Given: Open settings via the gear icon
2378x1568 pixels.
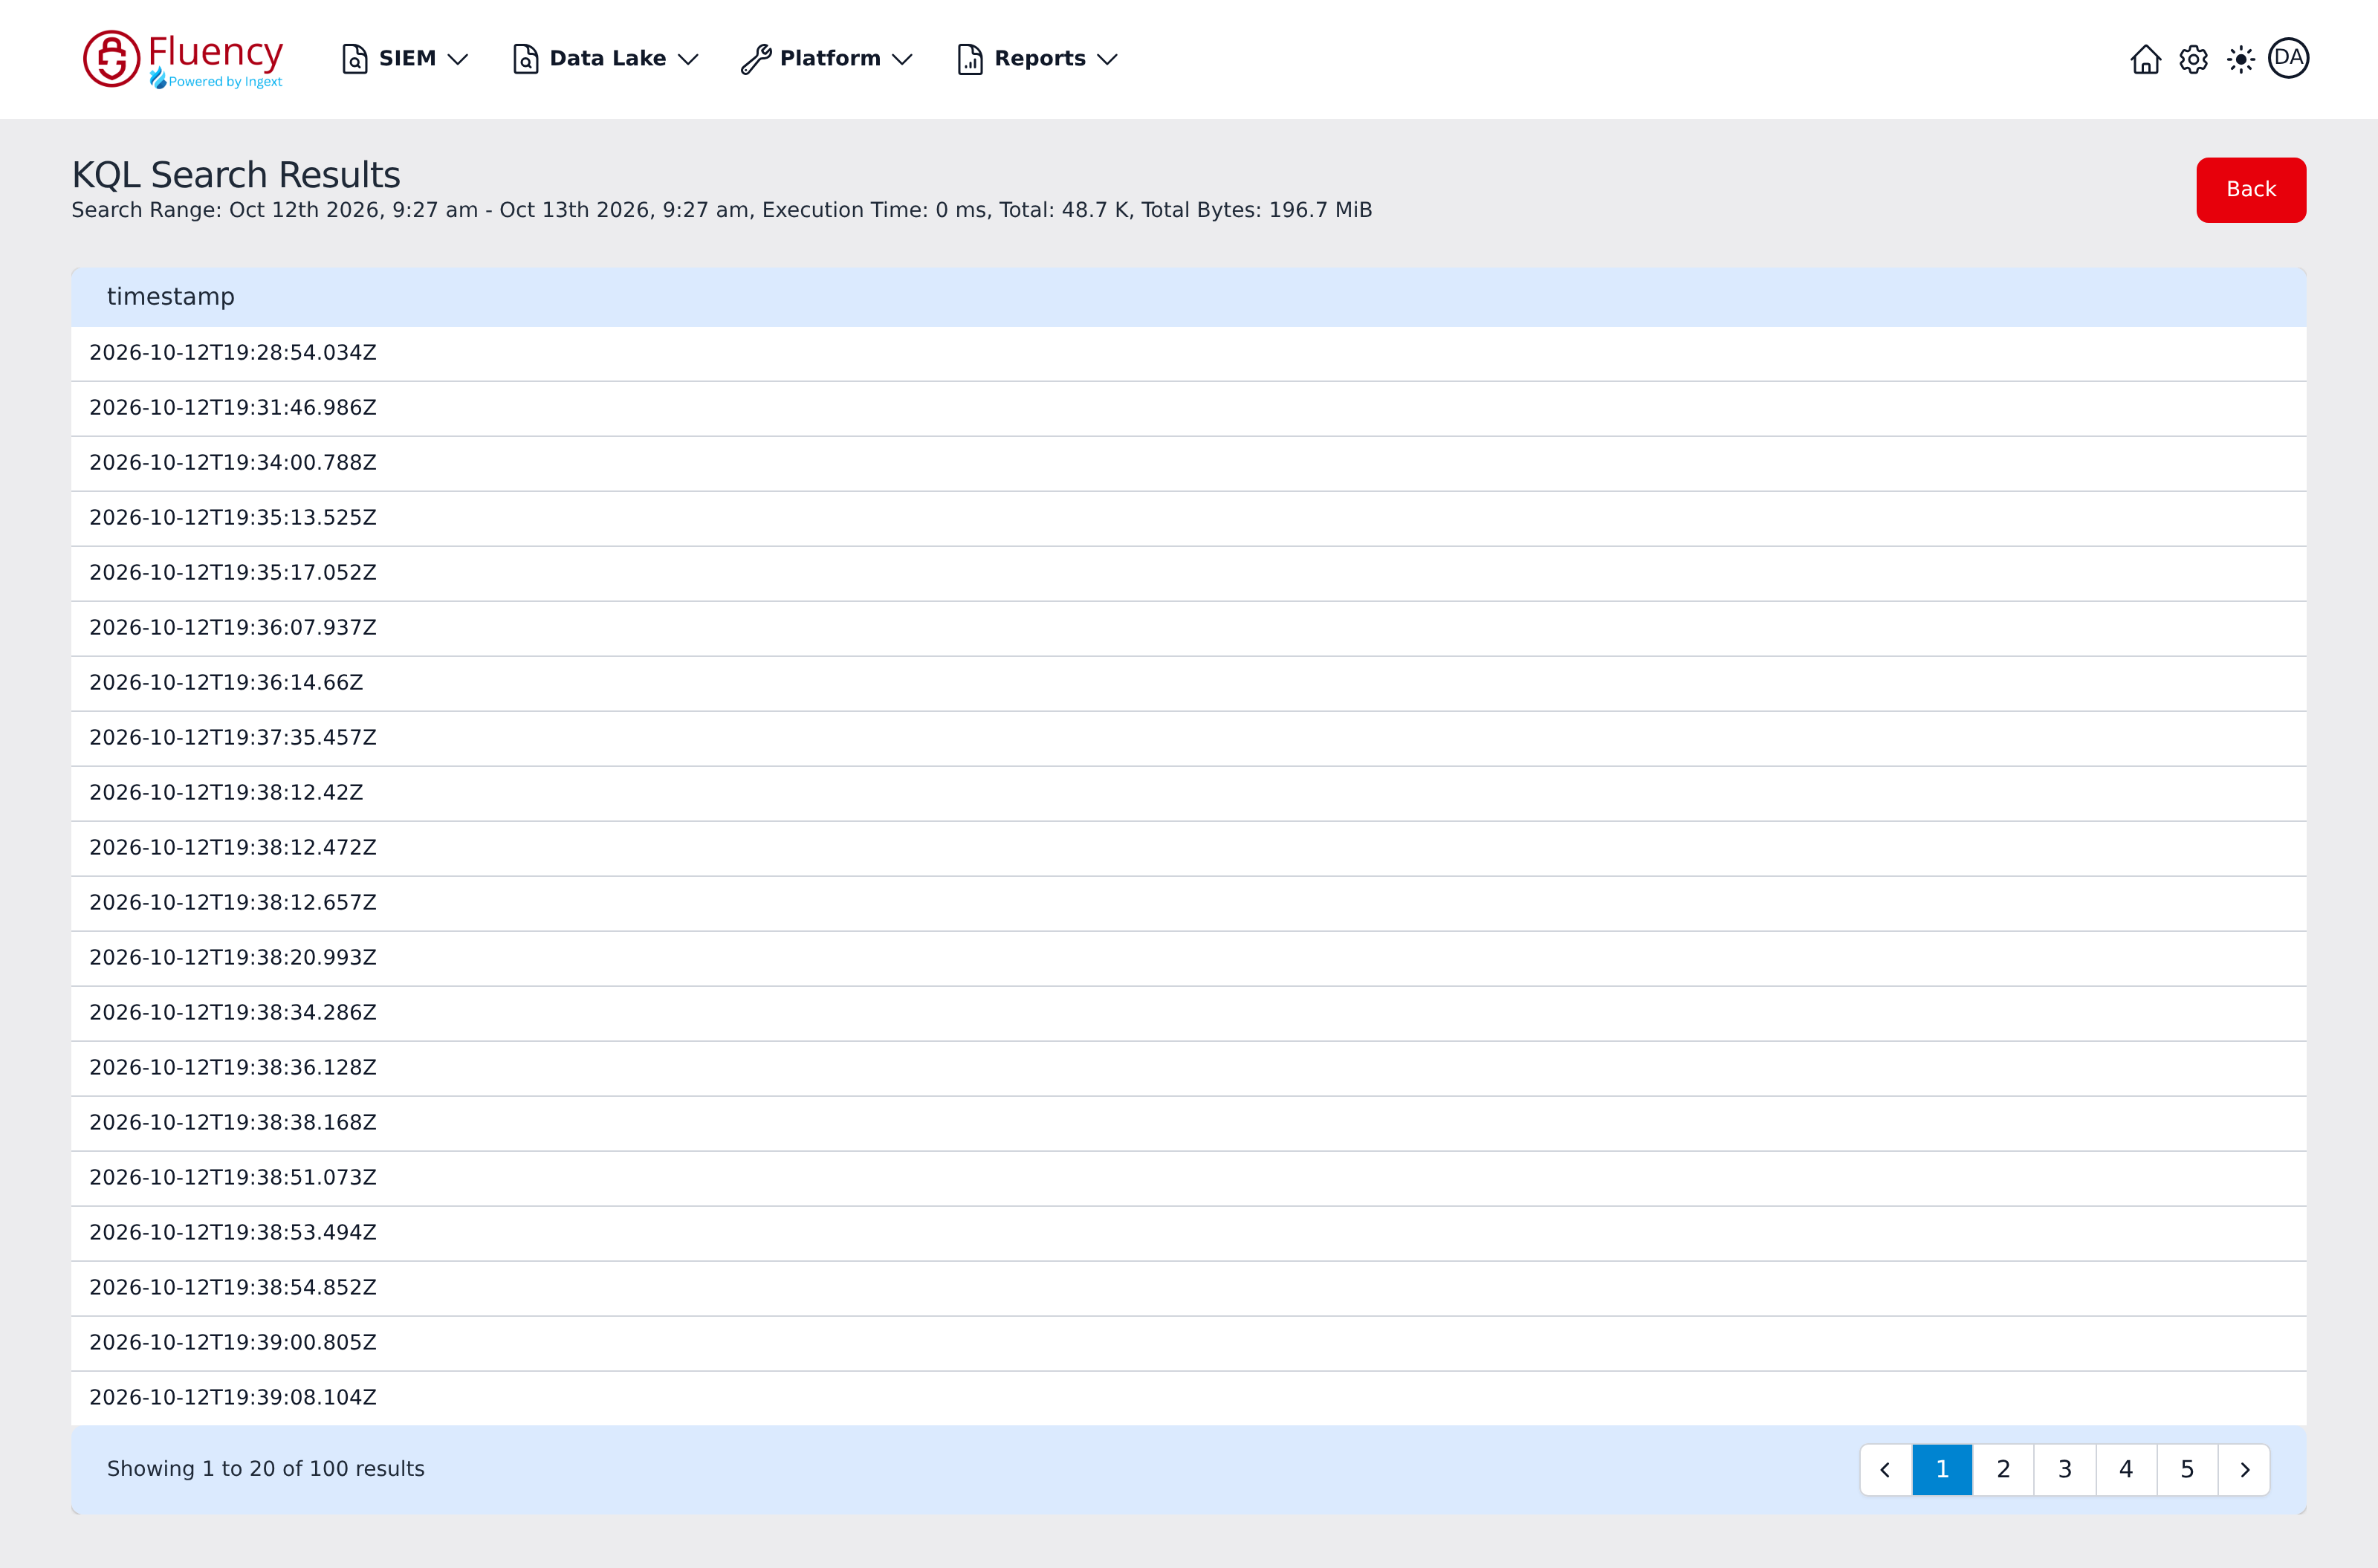Looking at the screenshot, I should [2193, 59].
